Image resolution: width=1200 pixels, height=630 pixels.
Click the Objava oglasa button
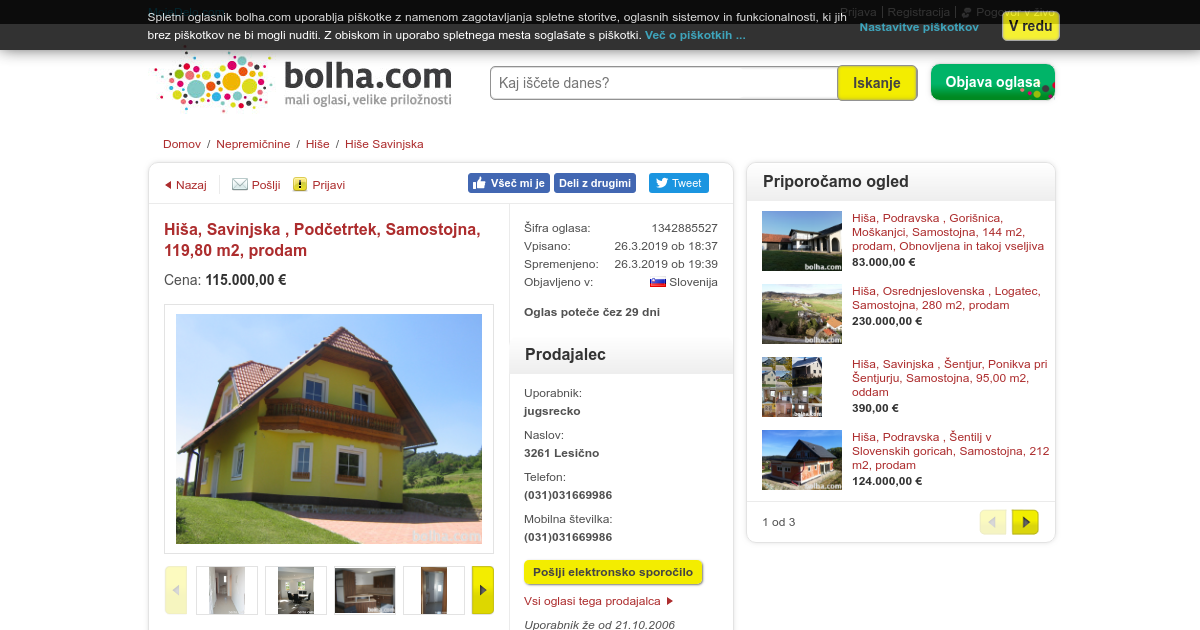point(993,82)
